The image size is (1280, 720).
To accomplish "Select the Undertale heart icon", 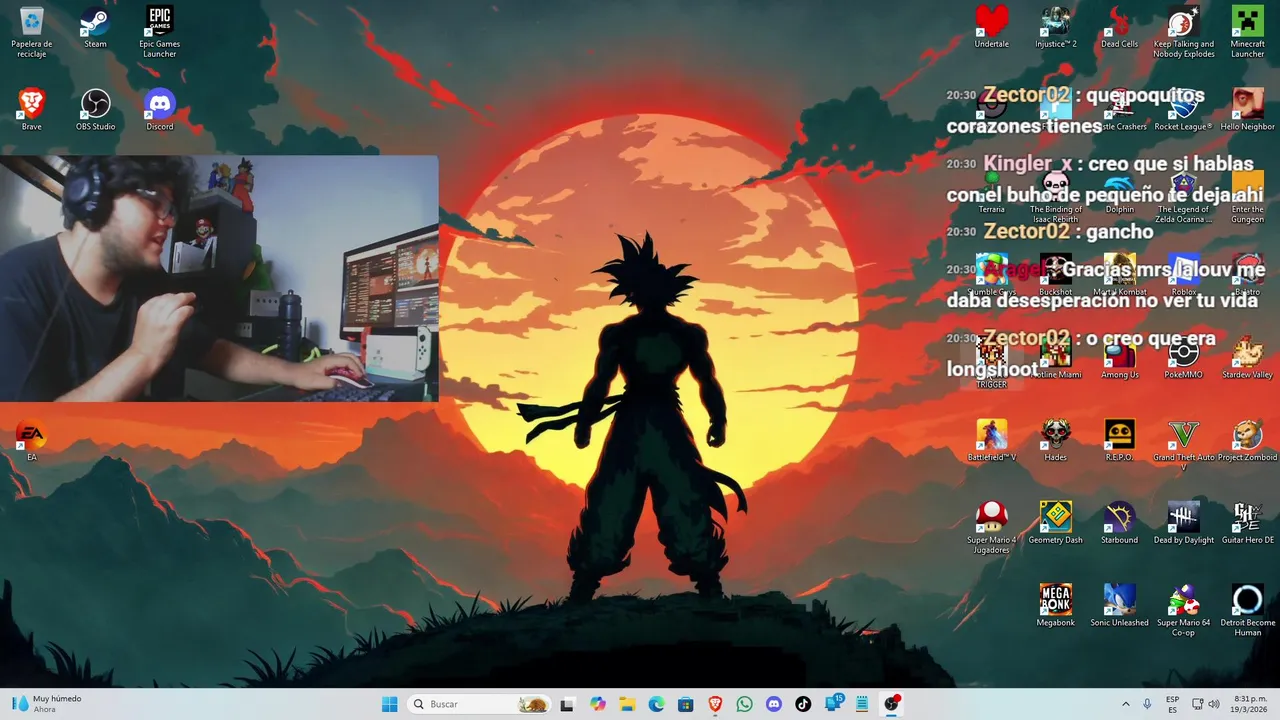I will click(991, 27).
